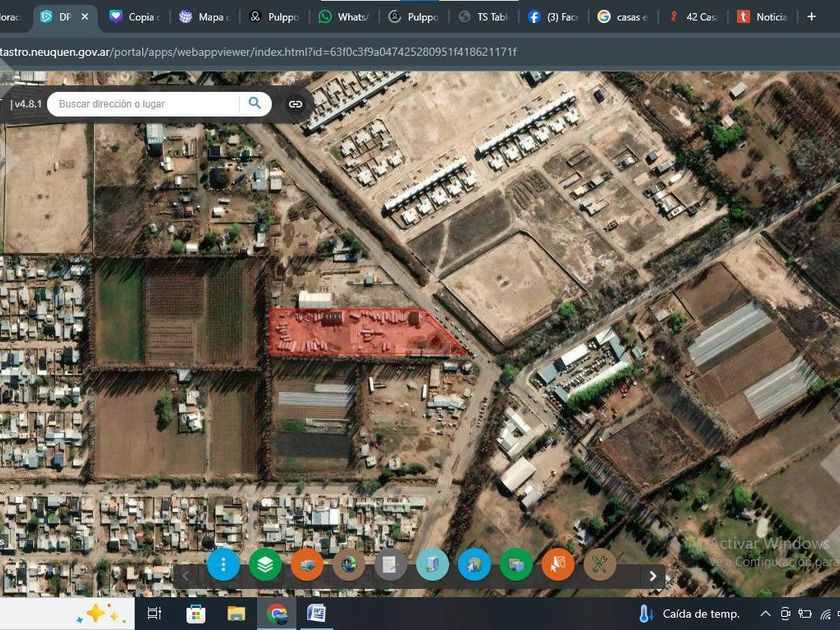Open the light-blue building widget
Image resolution: width=840 pixels, height=630 pixels.
coord(432,564)
